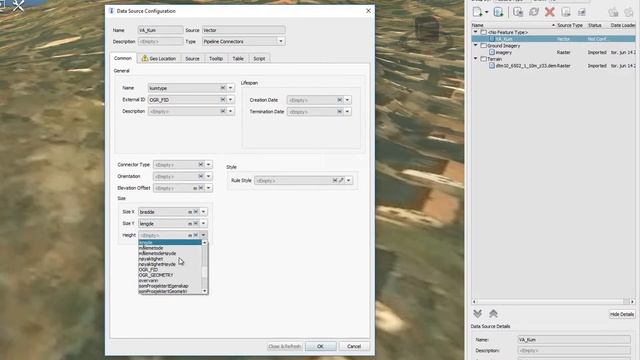The height and width of the screenshot is (360, 640).
Task: Click Data Source Details Name field
Action: point(574,340)
